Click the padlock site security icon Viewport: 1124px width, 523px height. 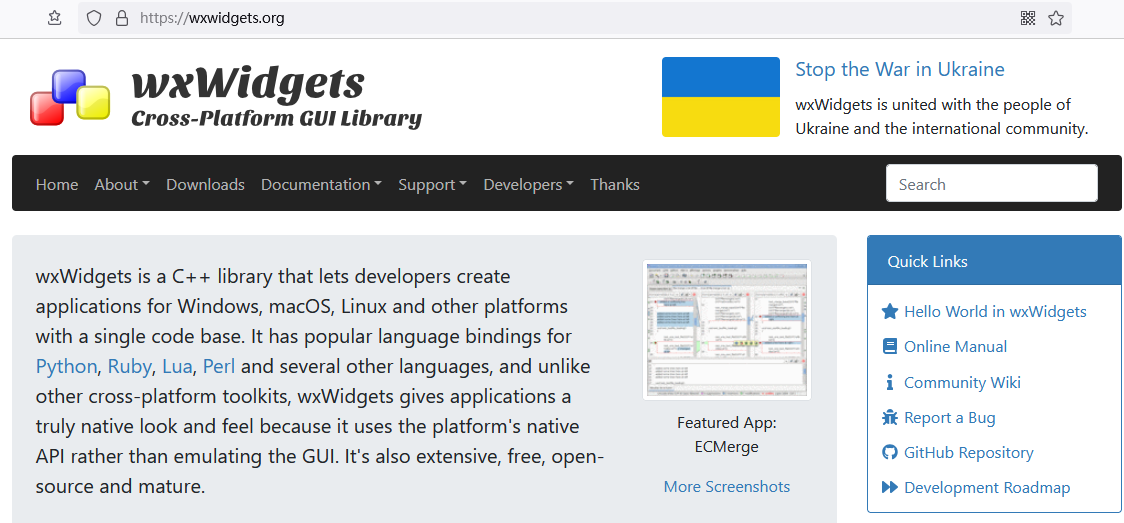tap(122, 19)
